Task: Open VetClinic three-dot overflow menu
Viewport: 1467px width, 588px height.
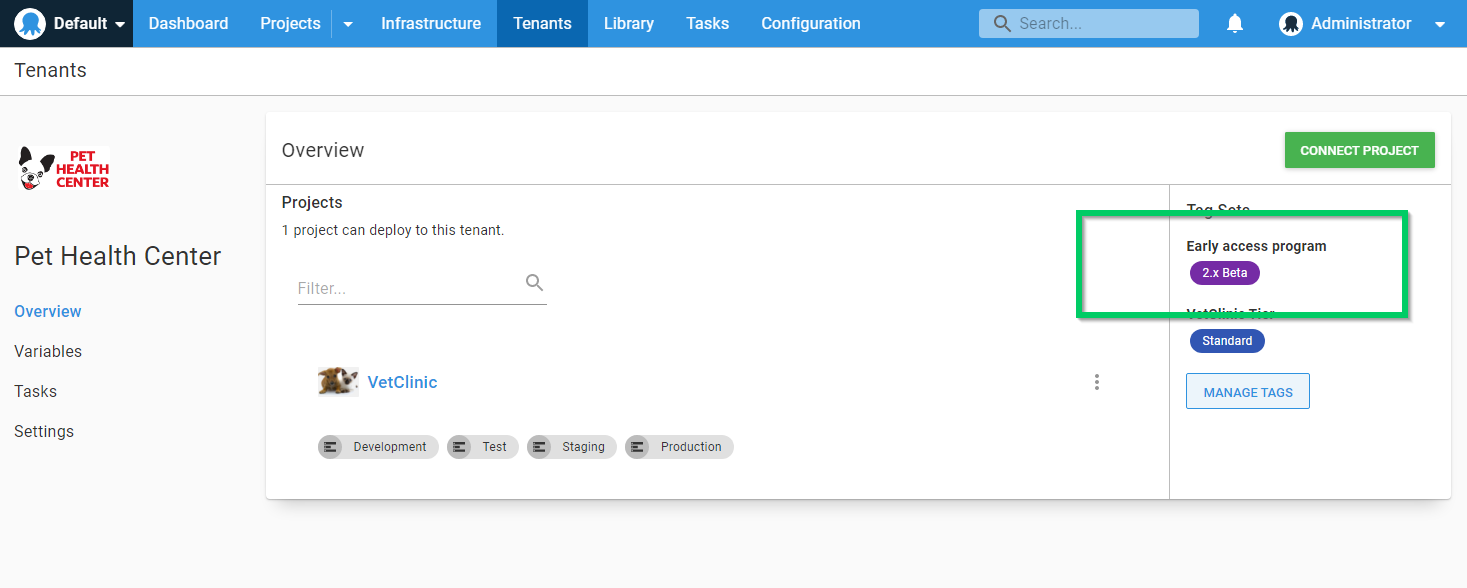Action: (1097, 382)
